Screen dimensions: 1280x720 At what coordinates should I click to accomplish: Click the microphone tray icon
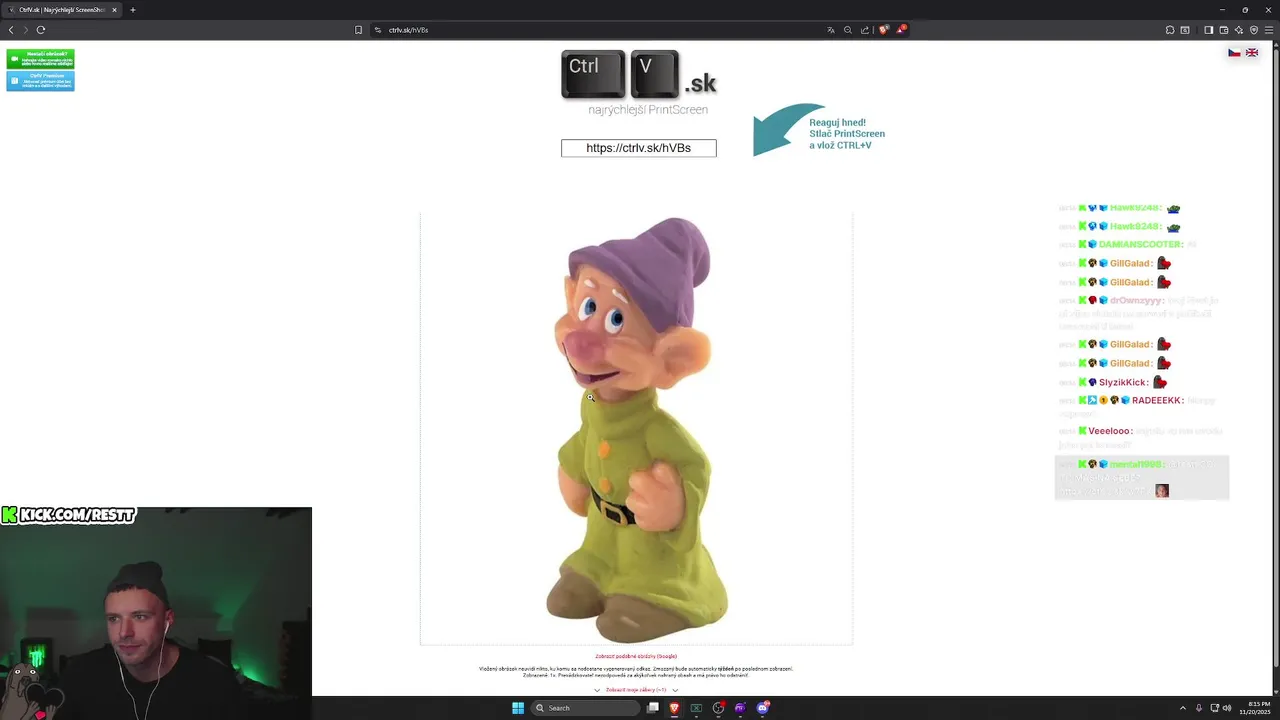point(1199,708)
